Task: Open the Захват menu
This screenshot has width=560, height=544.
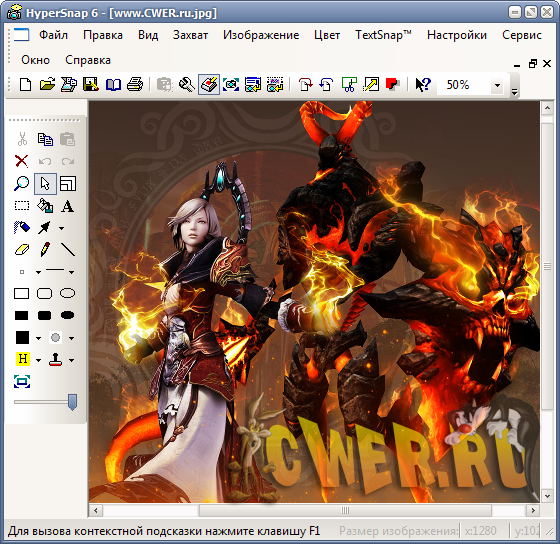Action: click(190, 35)
